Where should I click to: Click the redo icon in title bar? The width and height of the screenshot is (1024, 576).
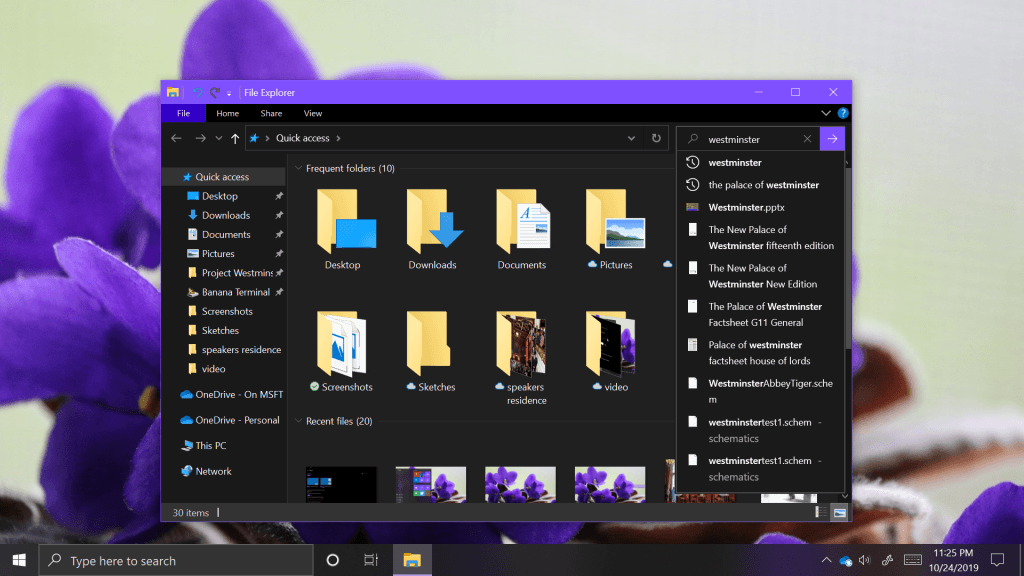[x=214, y=93]
